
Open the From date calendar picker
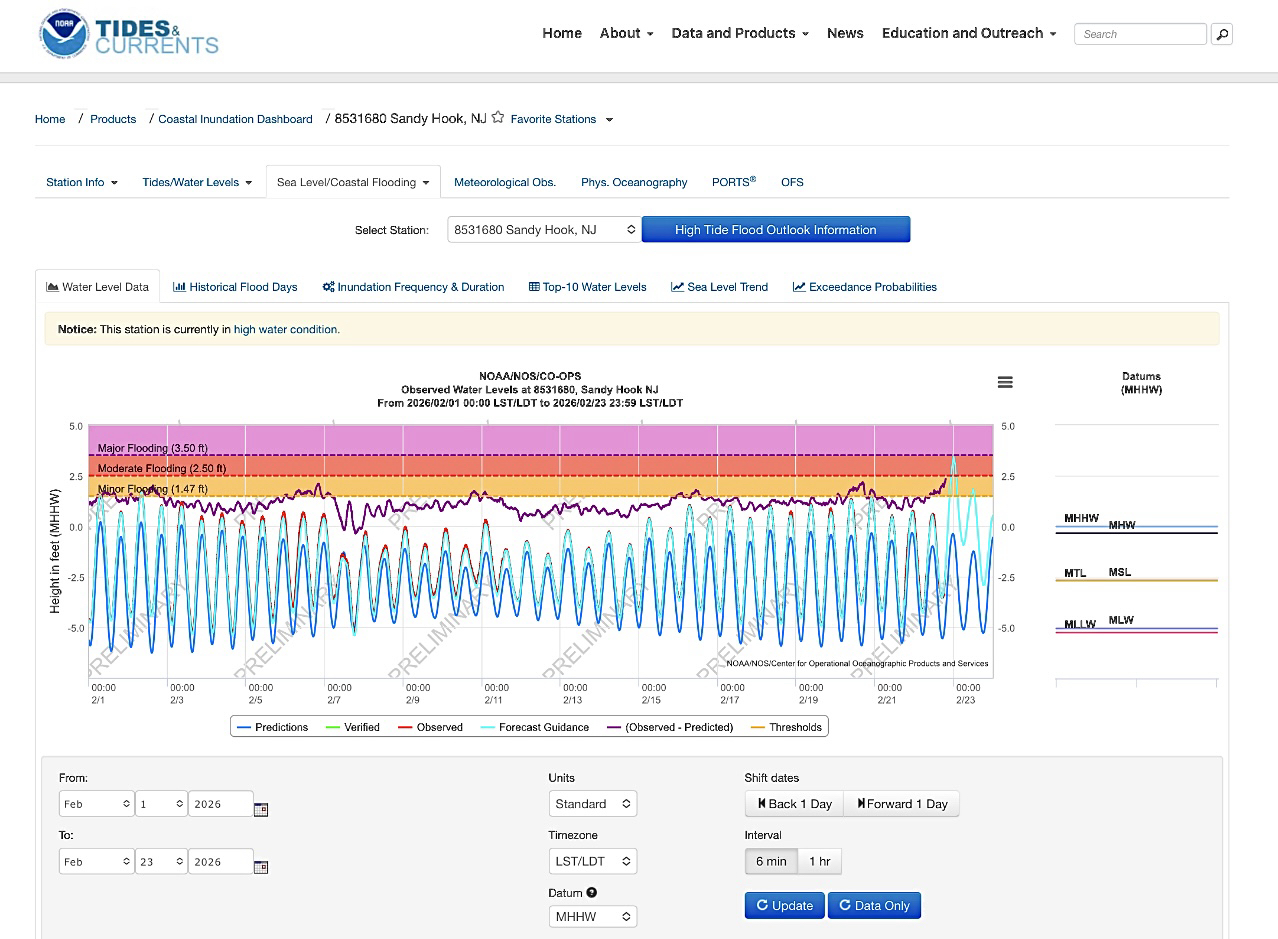261,809
